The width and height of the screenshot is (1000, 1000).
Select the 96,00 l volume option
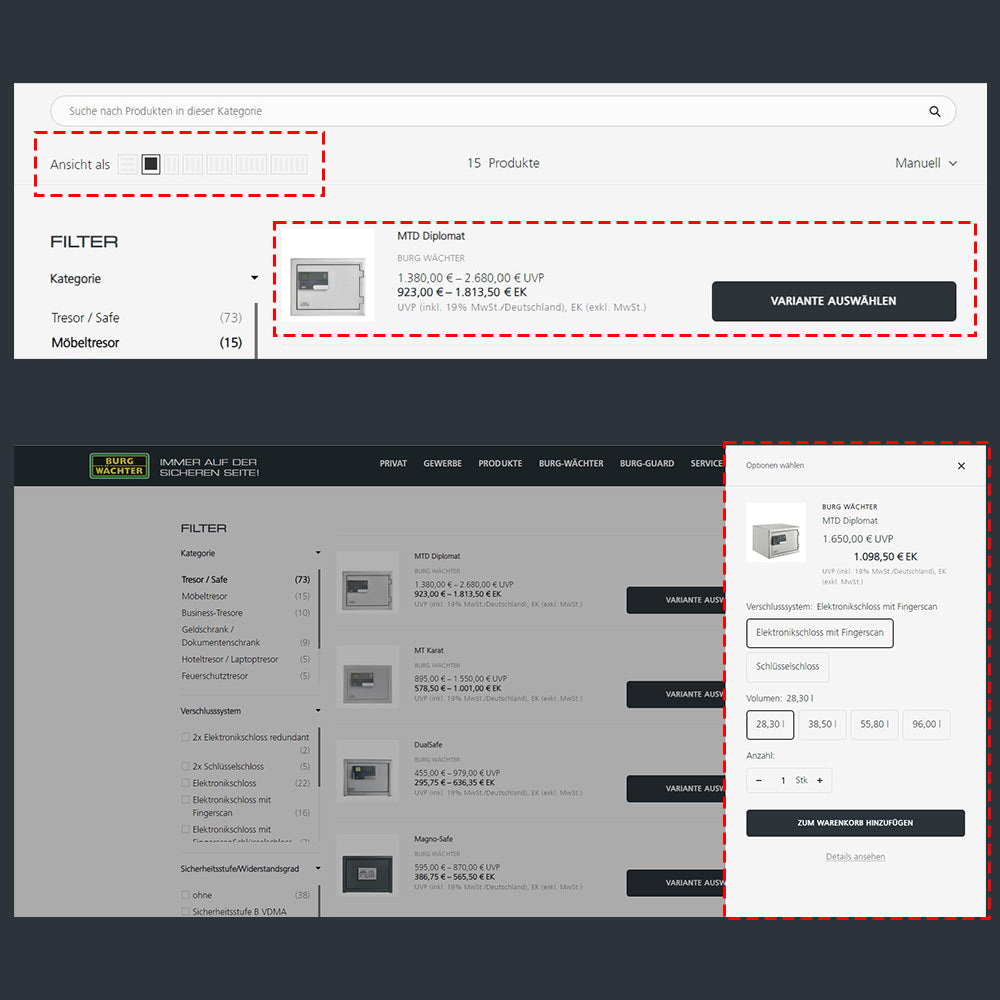pos(926,724)
